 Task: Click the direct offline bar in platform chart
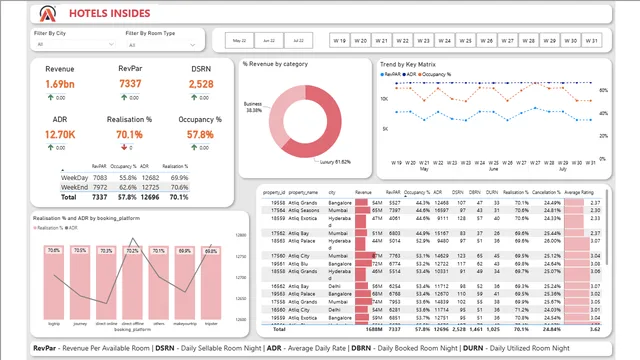132,282
